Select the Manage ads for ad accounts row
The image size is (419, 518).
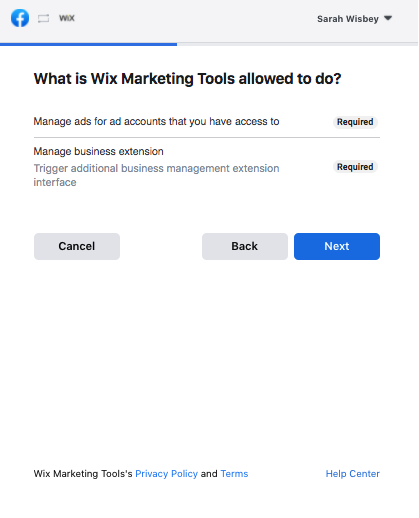[207, 122]
